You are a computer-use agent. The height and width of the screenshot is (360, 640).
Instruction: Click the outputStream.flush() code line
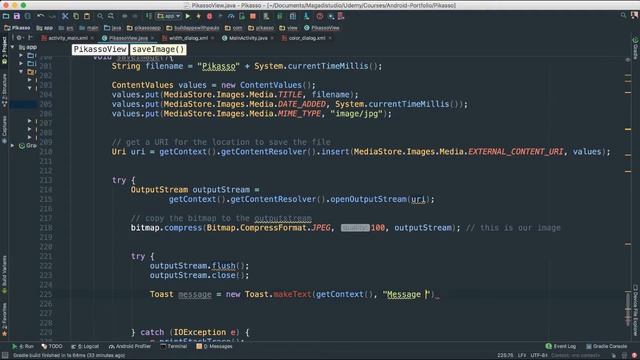199,266
